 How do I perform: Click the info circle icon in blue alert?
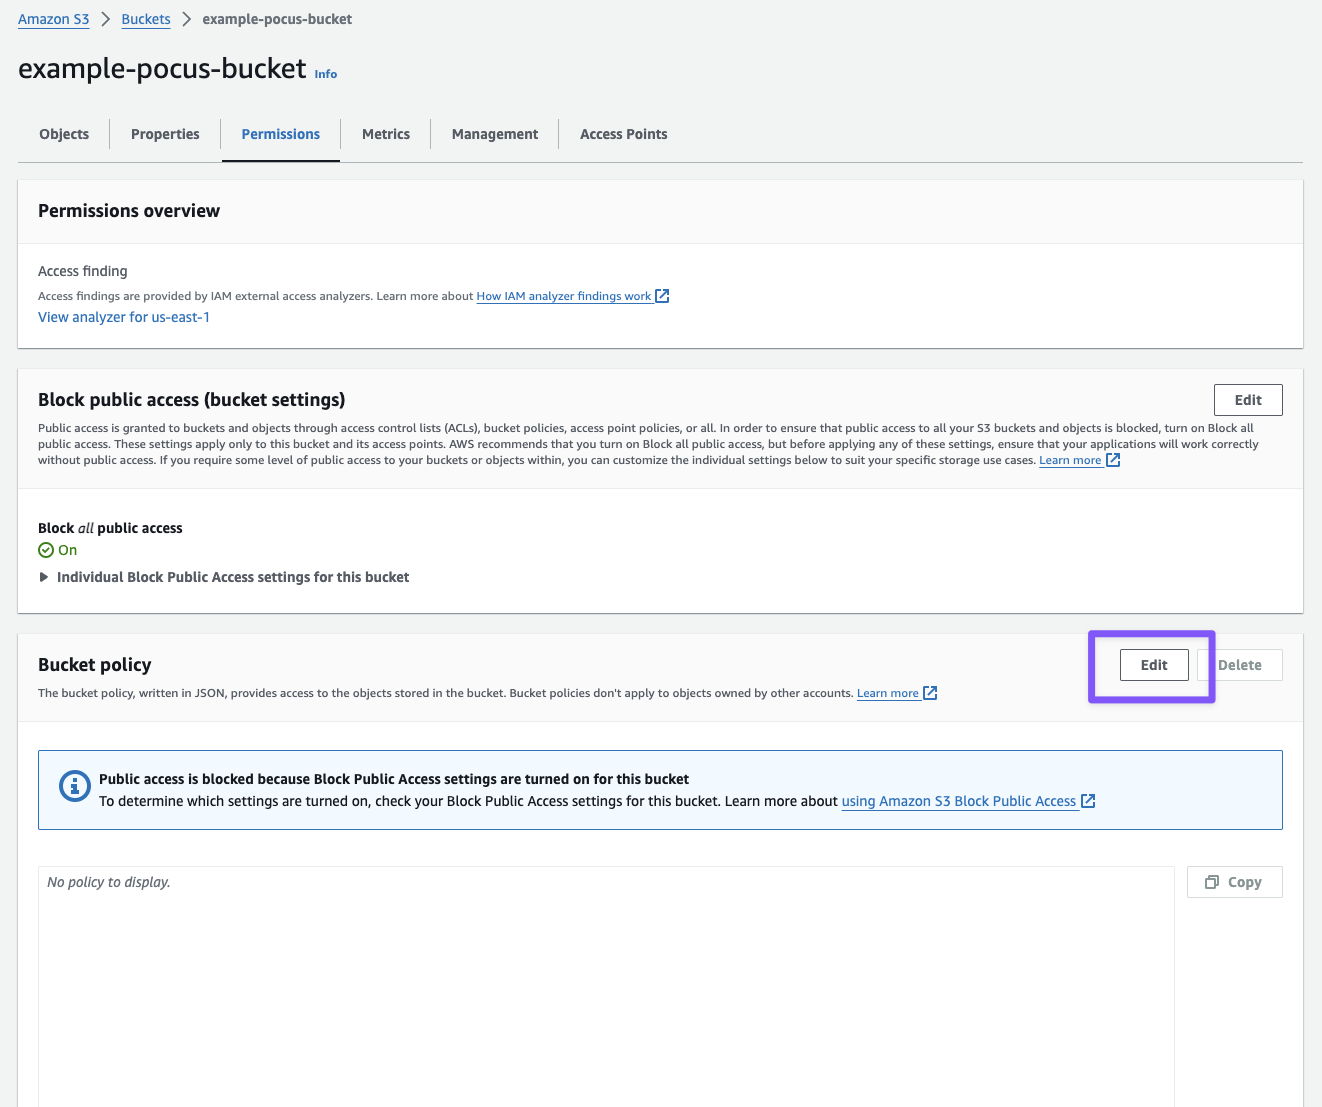click(x=75, y=786)
